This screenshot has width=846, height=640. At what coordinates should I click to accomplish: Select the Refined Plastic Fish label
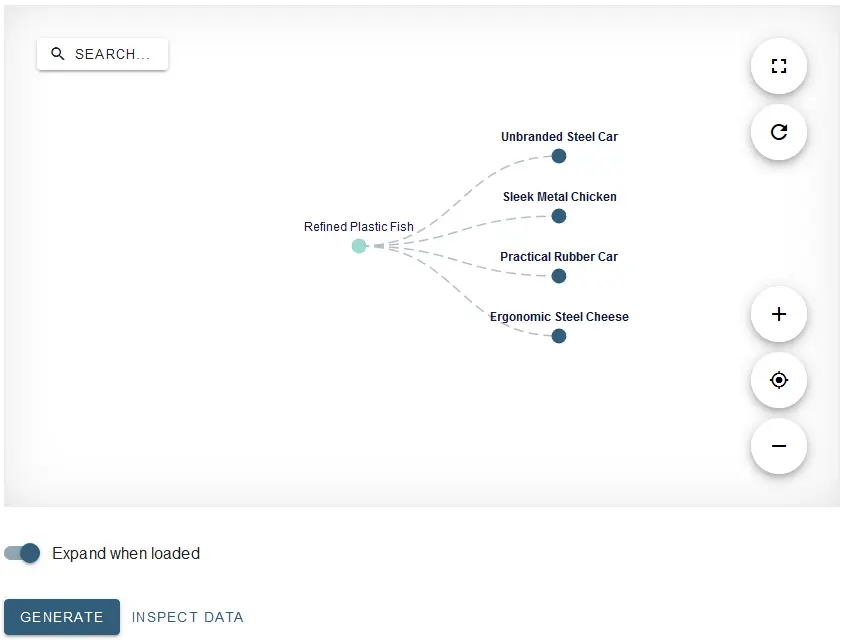coord(359,227)
